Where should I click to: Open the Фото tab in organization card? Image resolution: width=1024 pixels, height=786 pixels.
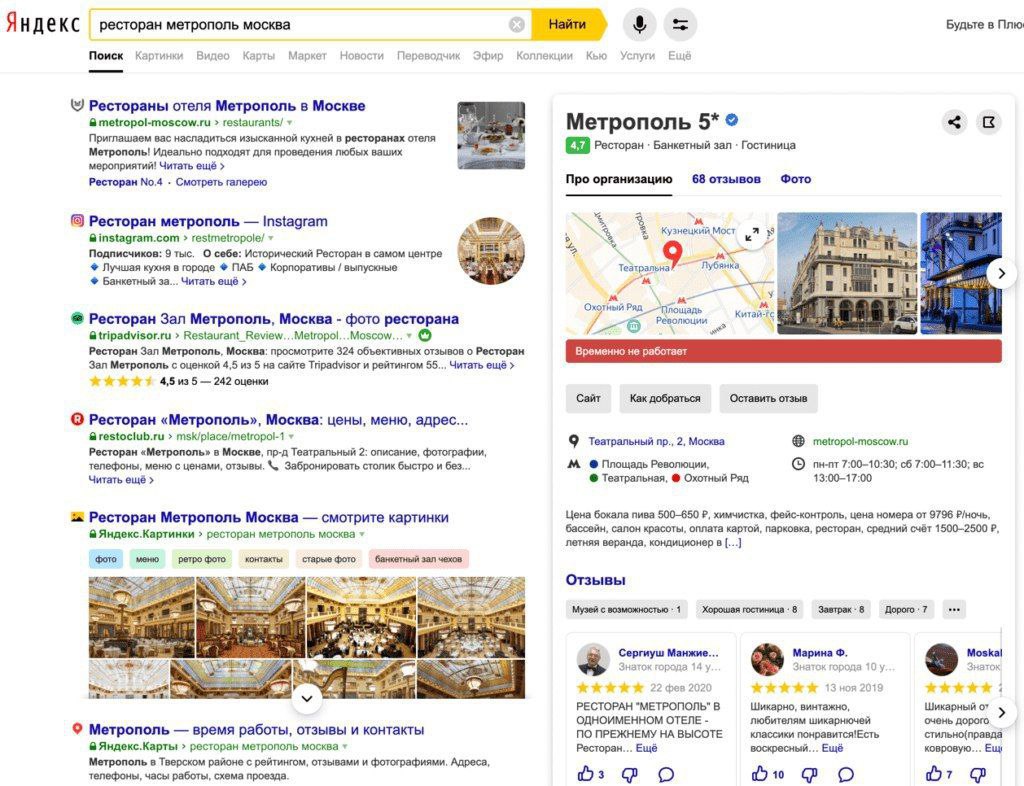coord(795,179)
